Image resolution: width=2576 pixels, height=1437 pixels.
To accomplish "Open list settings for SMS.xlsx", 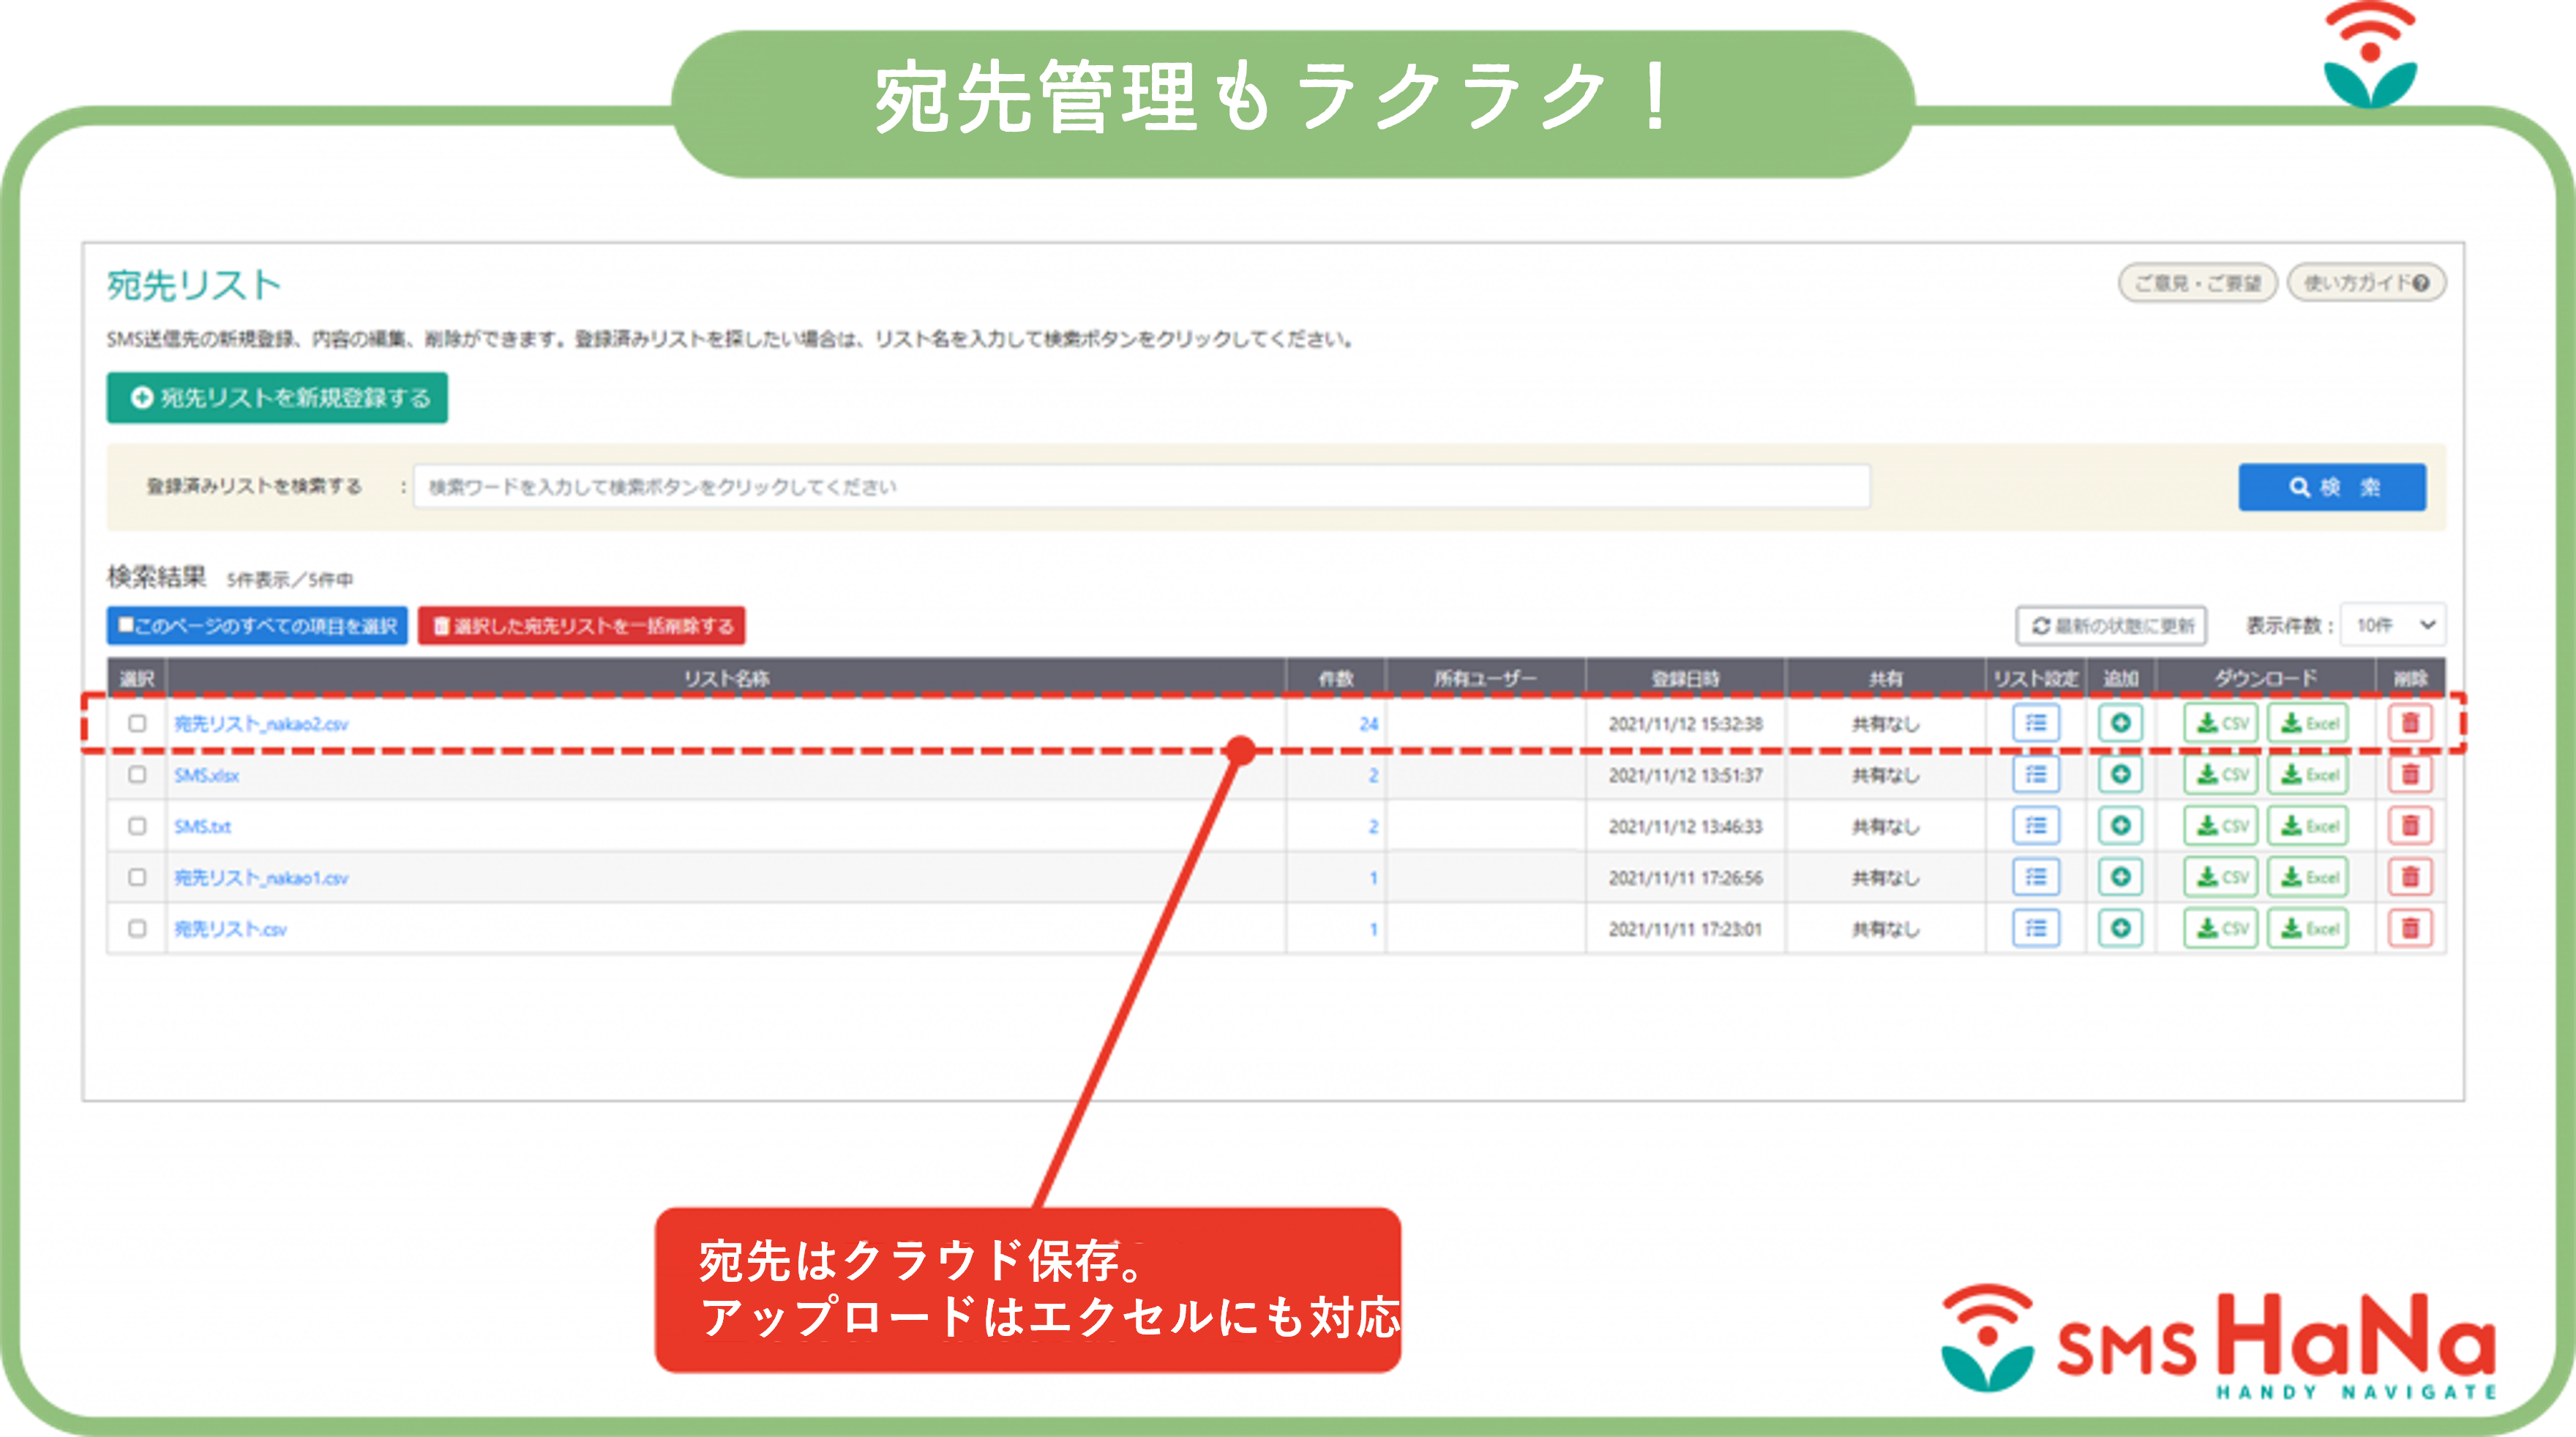I will click(x=2035, y=774).
